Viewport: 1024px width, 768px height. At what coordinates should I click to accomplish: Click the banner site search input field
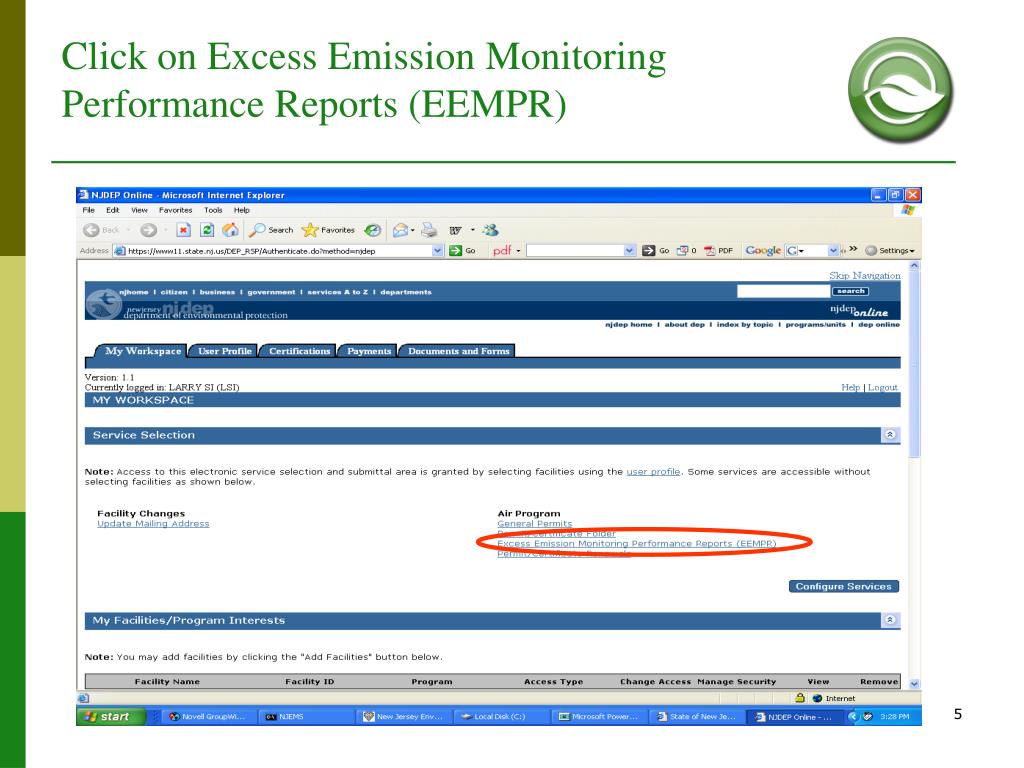click(783, 291)
